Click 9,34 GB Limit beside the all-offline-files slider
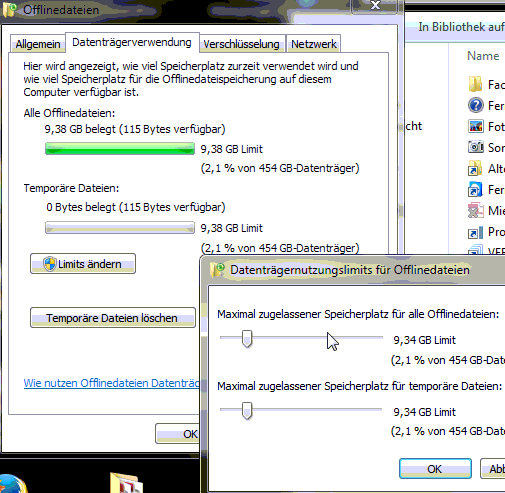The image size is (505, 493). click(424, 340)
